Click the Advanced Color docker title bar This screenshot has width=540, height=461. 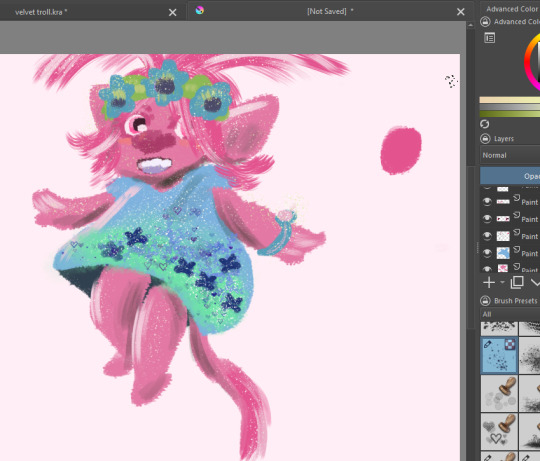[x=512, y=9]
